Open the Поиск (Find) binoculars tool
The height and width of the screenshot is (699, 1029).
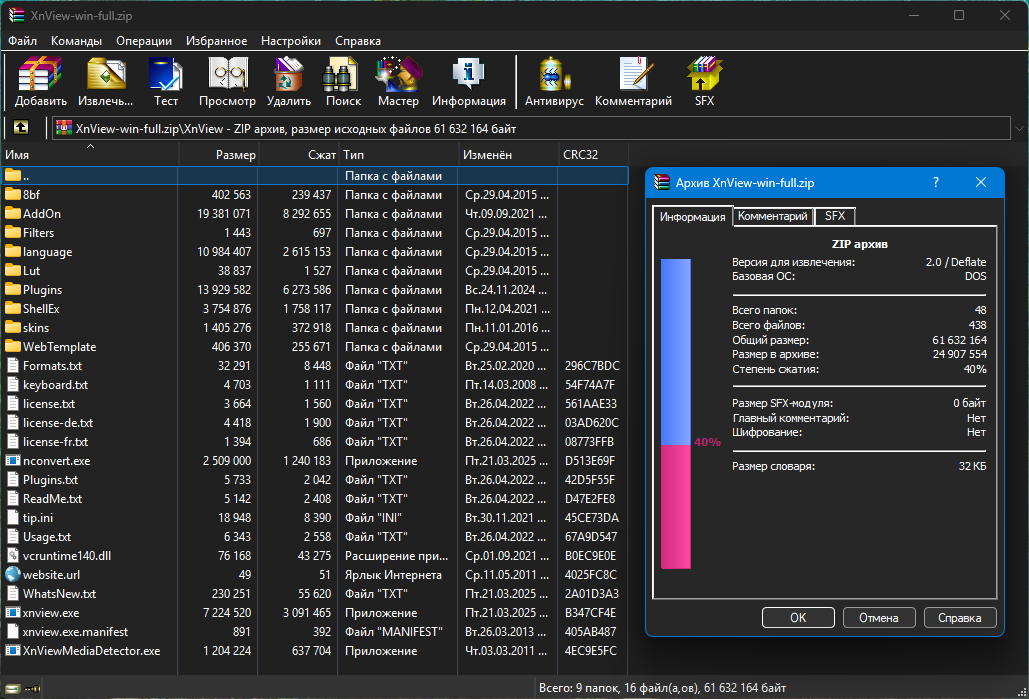coord(343,81)
